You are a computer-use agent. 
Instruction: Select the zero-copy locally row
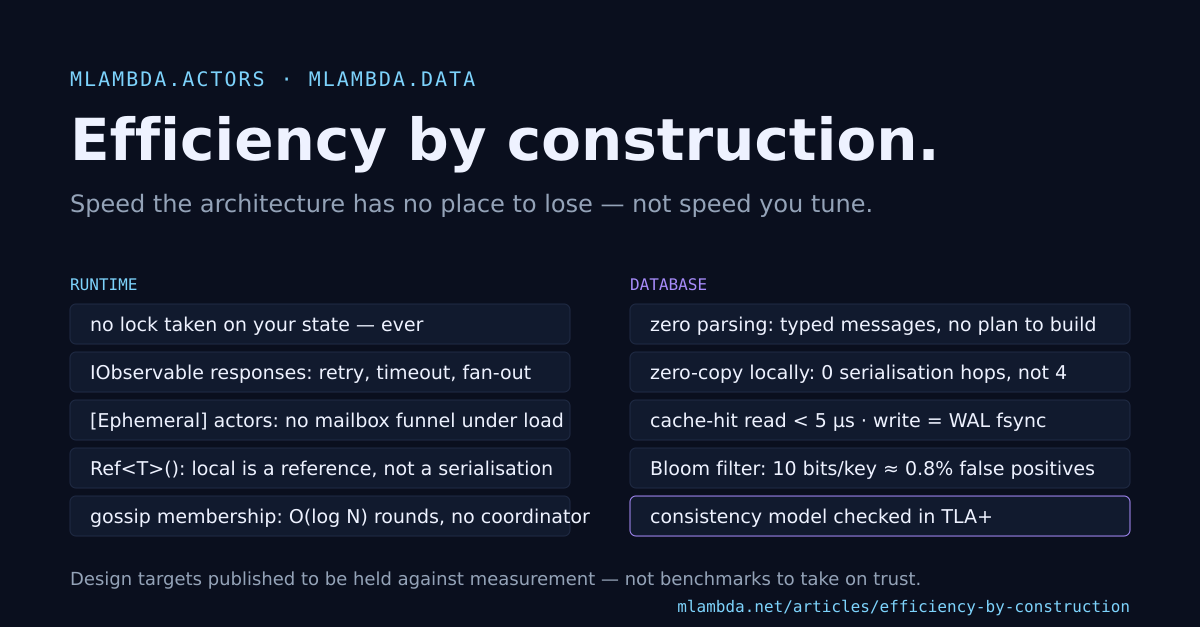click(880, 372)
